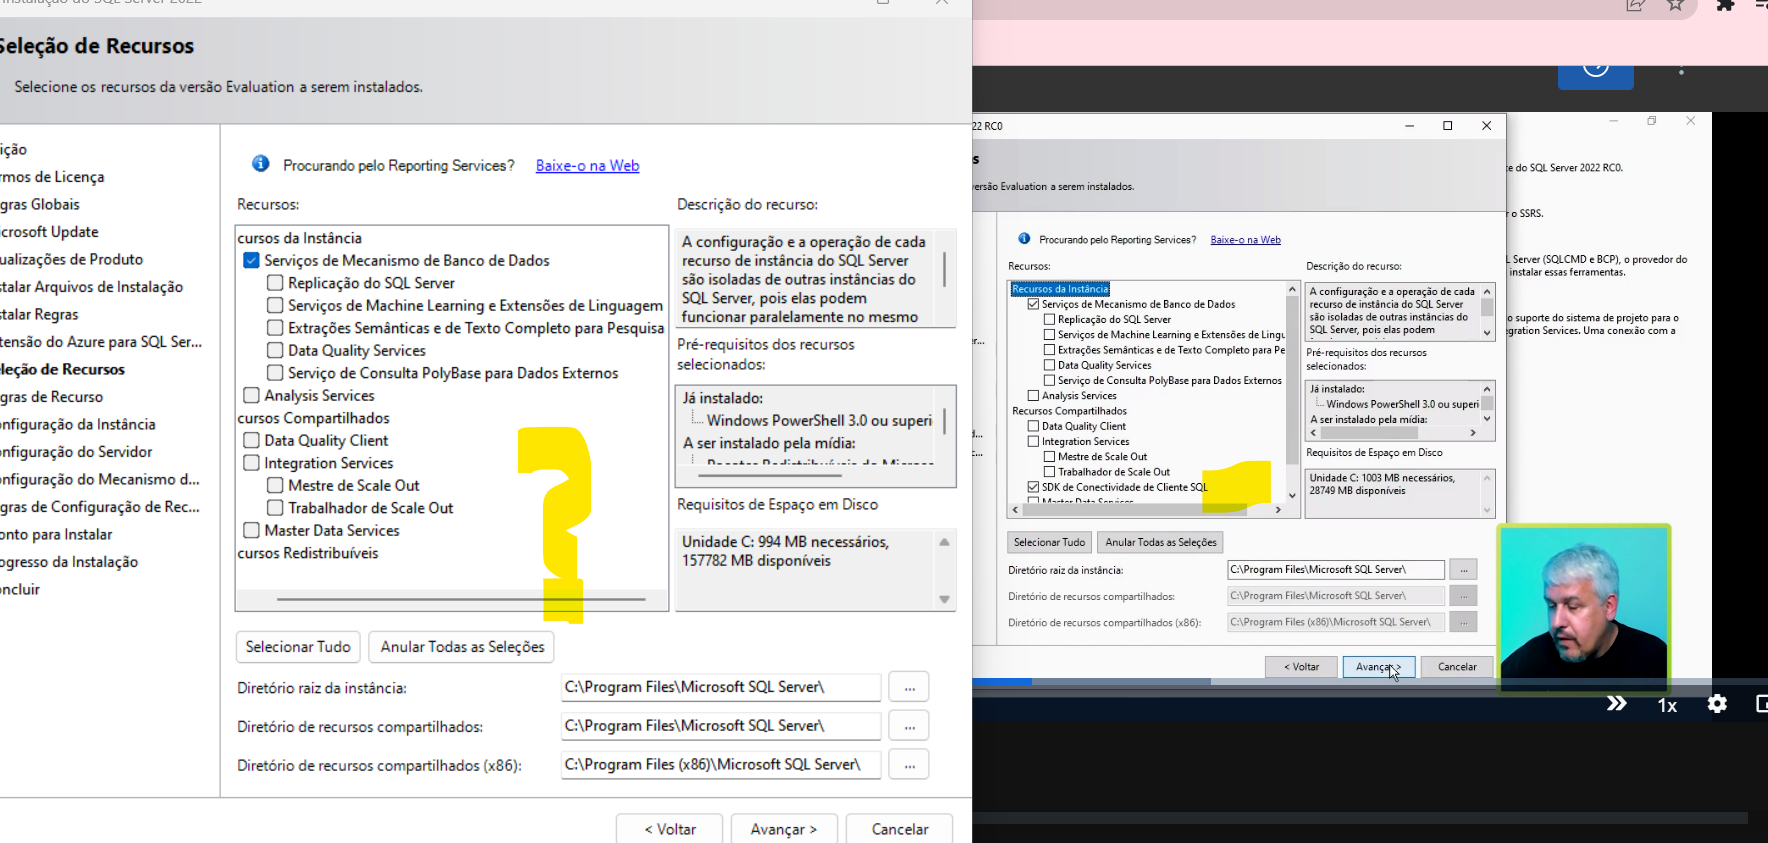
Task: Click 'ualizações de Produto' sidebar step
Action: (x=71, y=259)
